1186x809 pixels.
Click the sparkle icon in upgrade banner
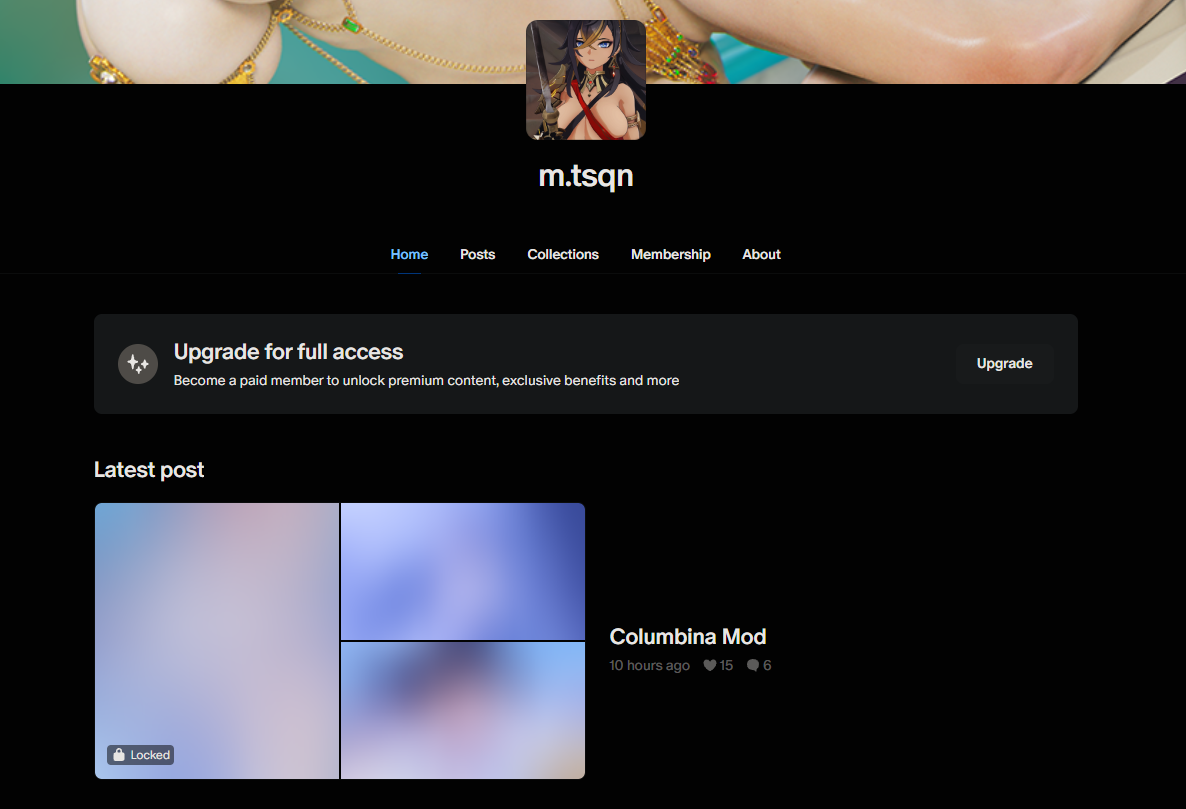[x=138, y=364]
